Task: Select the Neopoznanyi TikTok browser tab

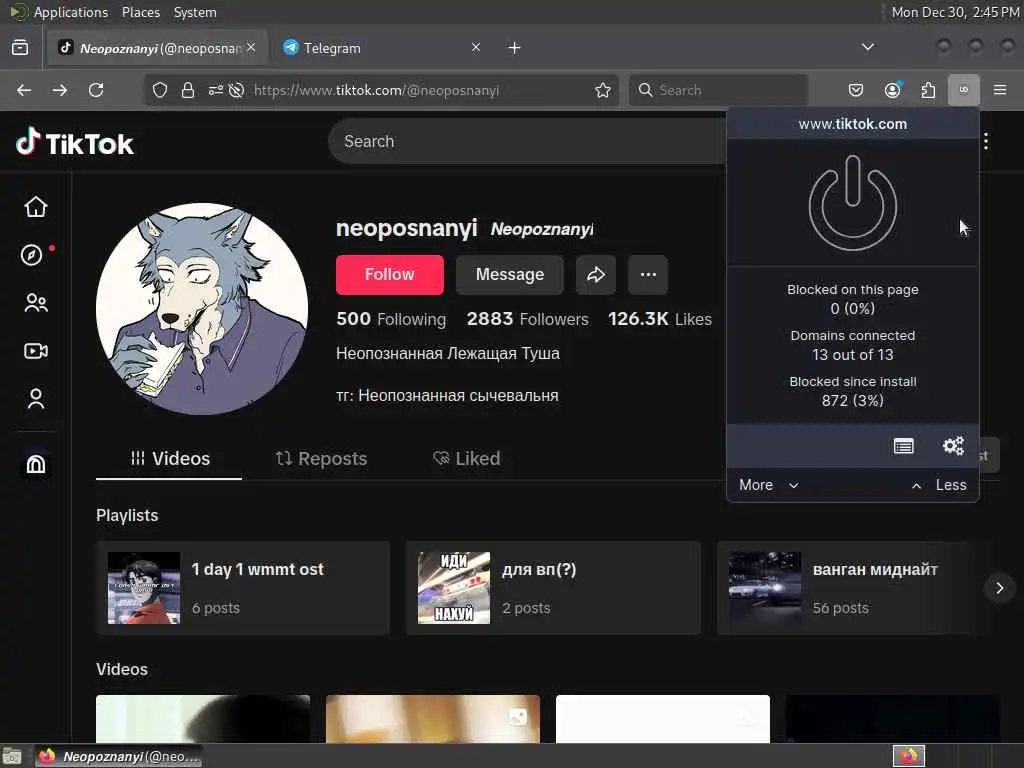Action: tap(157, 48)
